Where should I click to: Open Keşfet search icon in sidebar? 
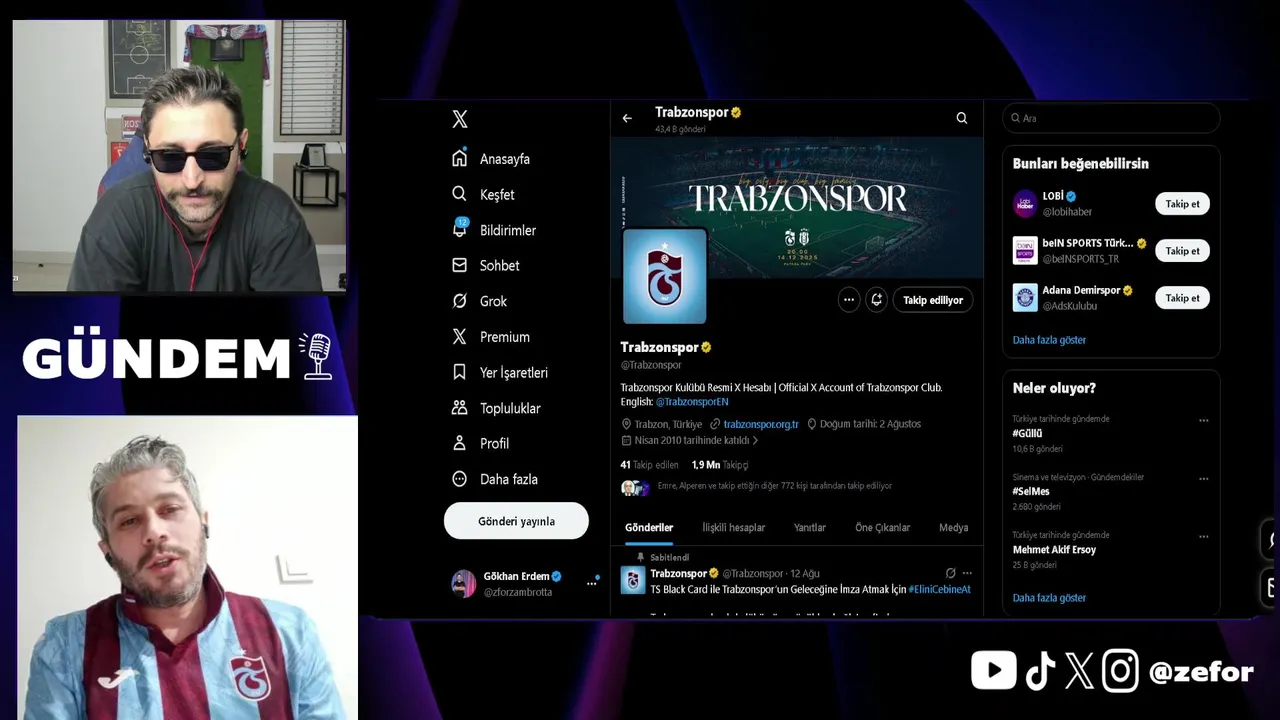[460, 194]
